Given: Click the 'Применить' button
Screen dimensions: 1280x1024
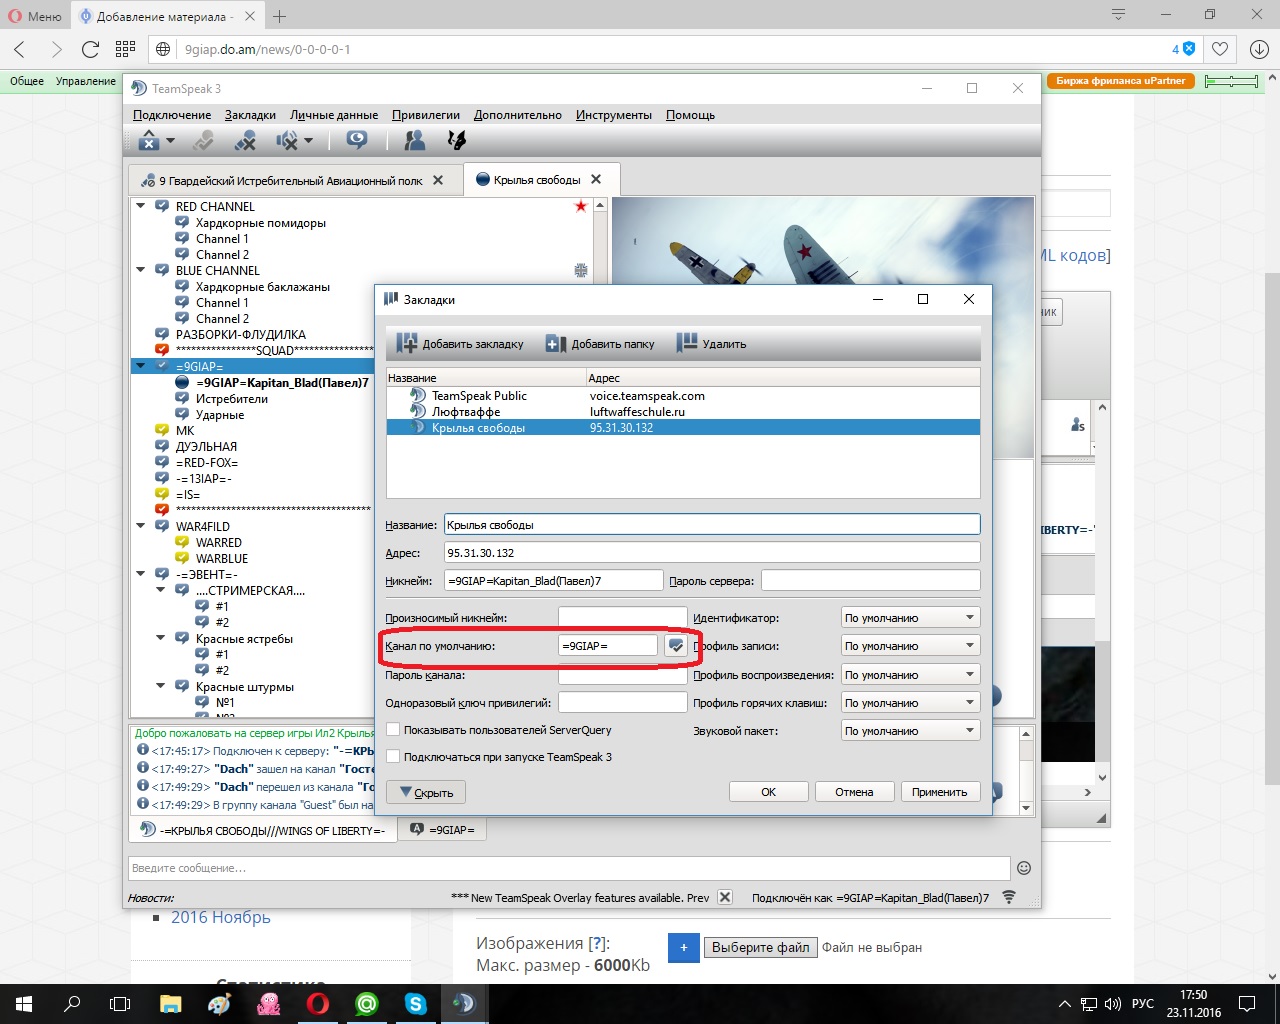Looking at the screenshot, I should pyautogui.click(x=939, y=792).
